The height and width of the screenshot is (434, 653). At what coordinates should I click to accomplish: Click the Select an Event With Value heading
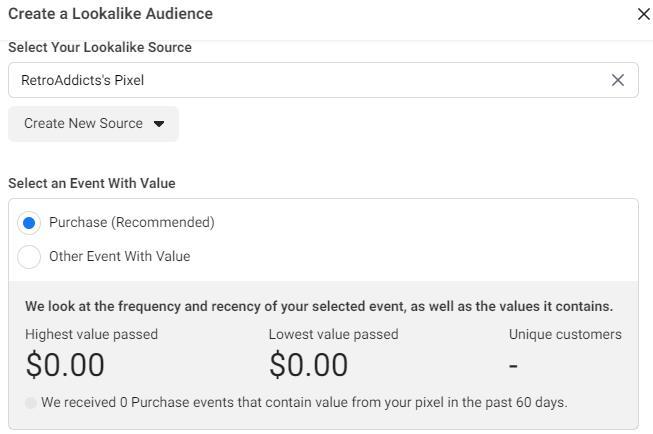tap(92, 183)
